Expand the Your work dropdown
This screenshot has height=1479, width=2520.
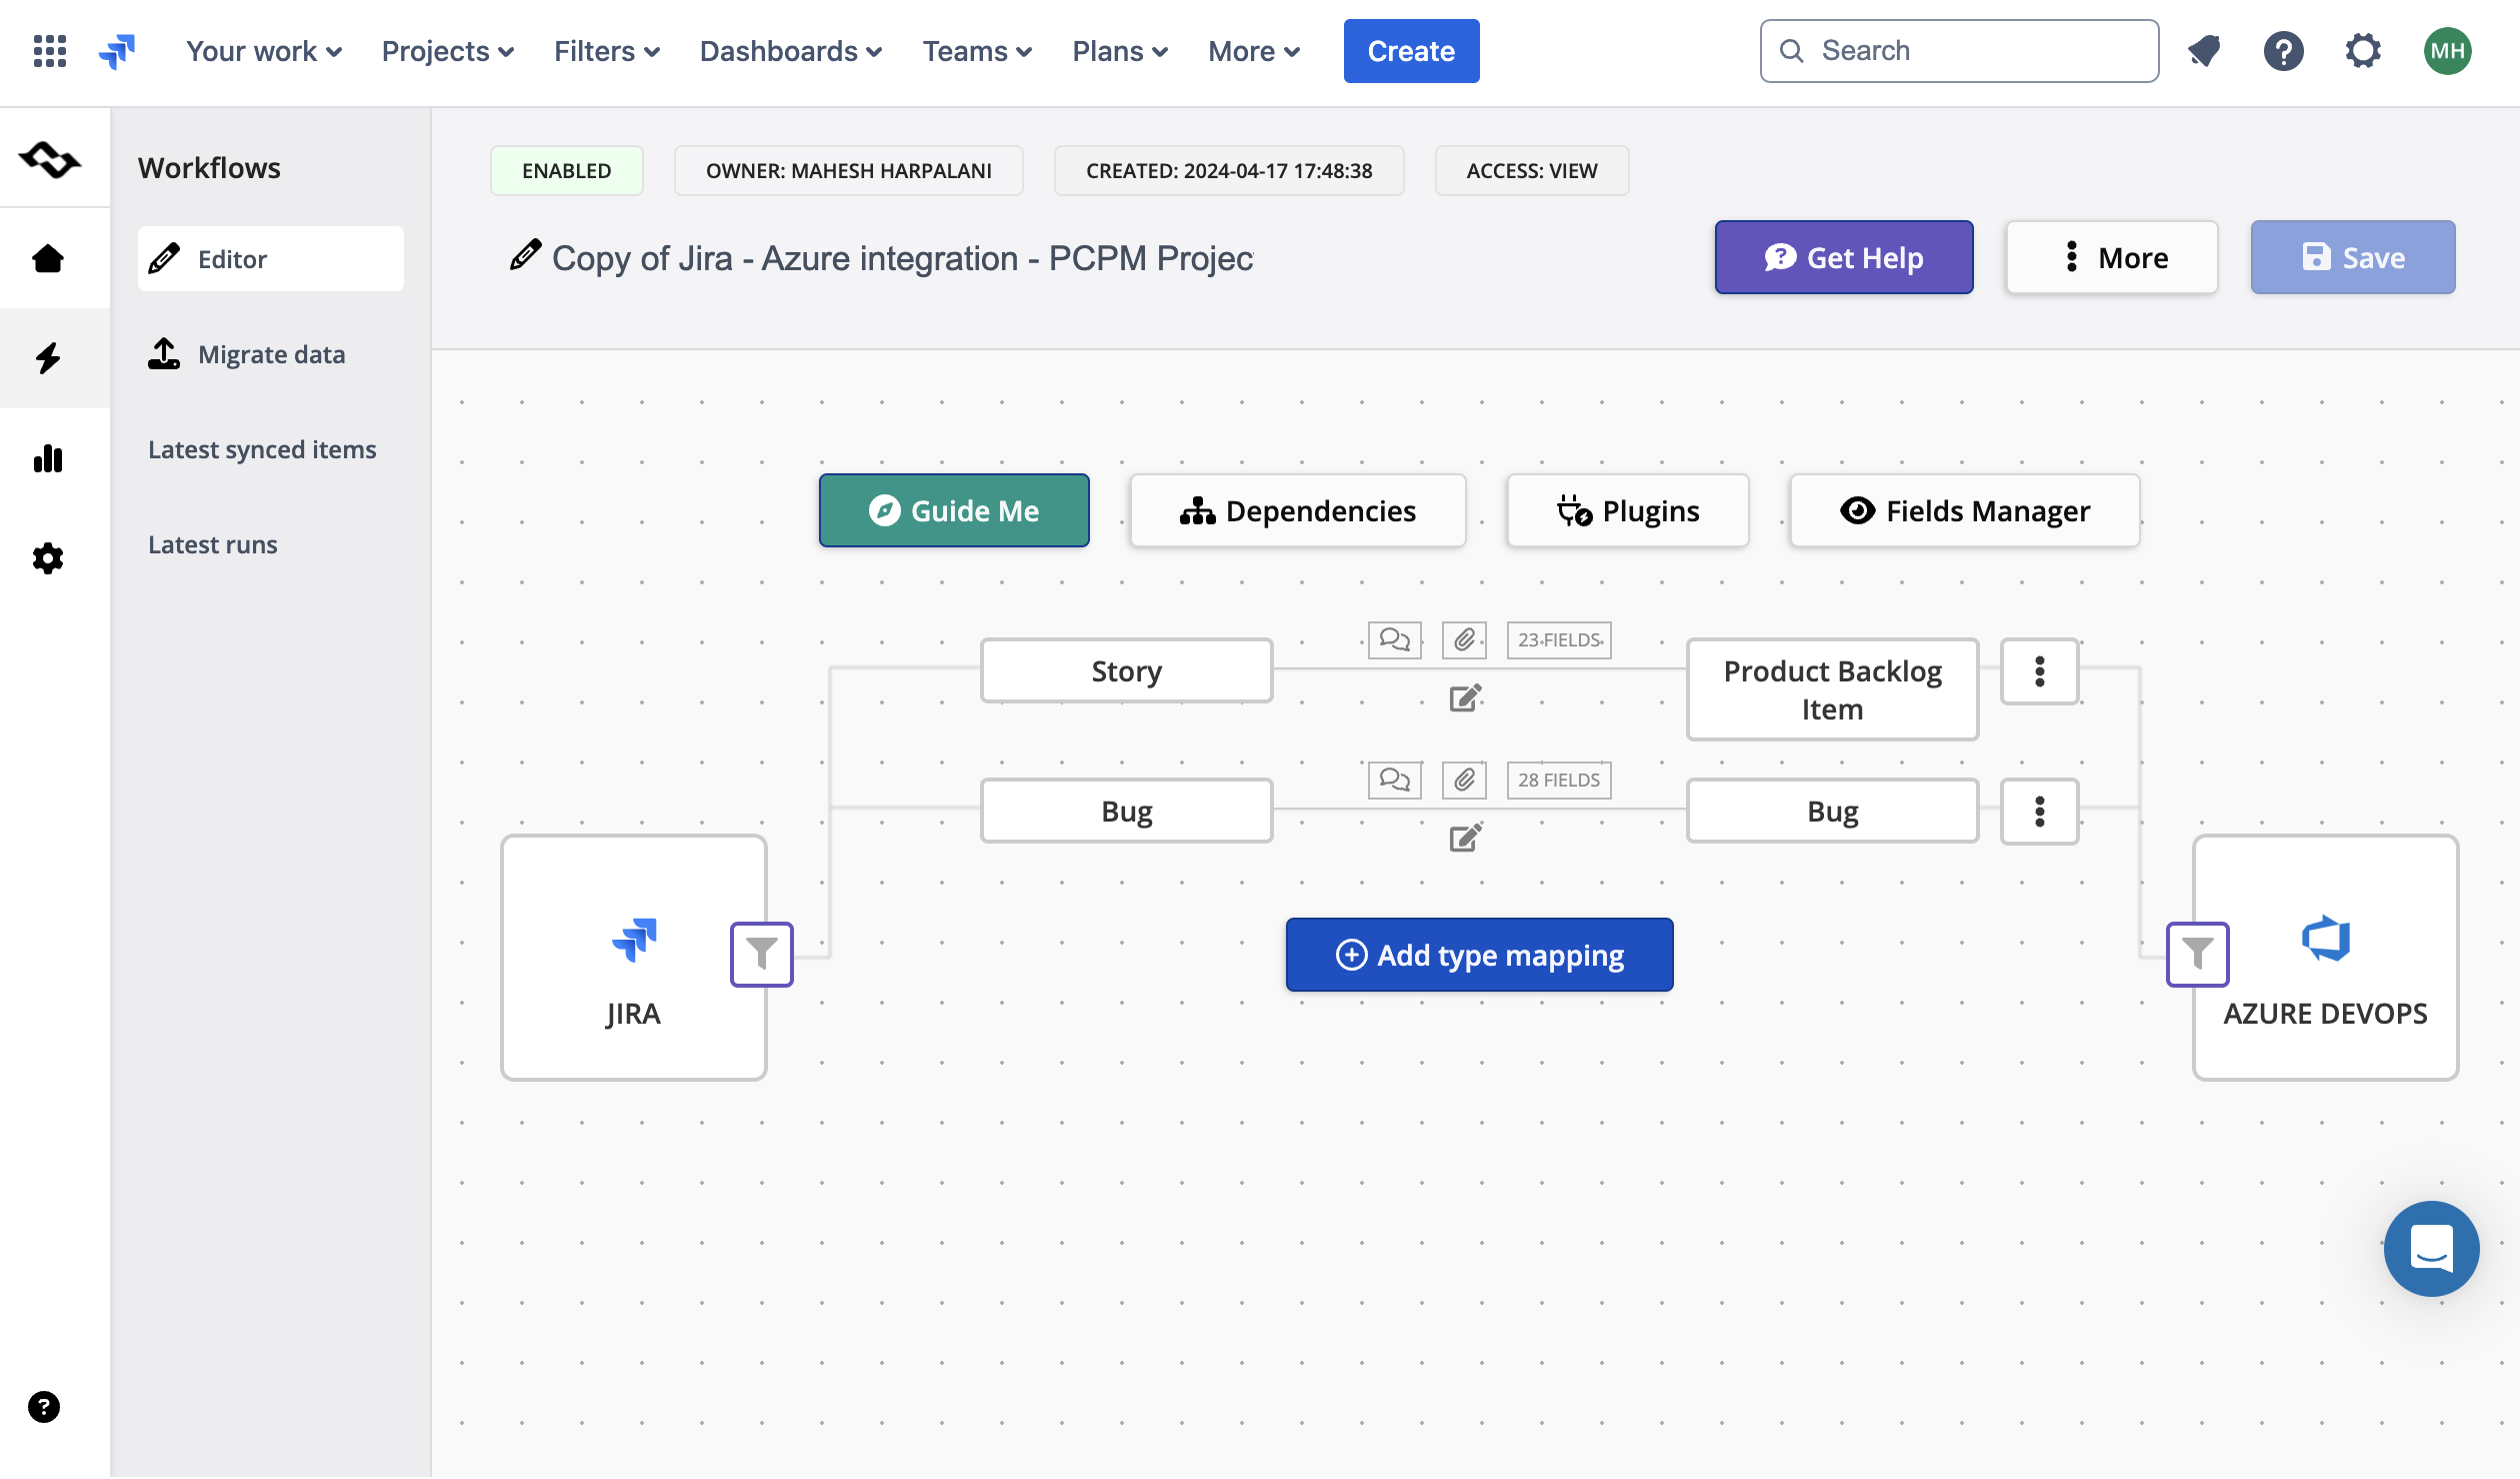pyautogui.click(x=264, y=51)
